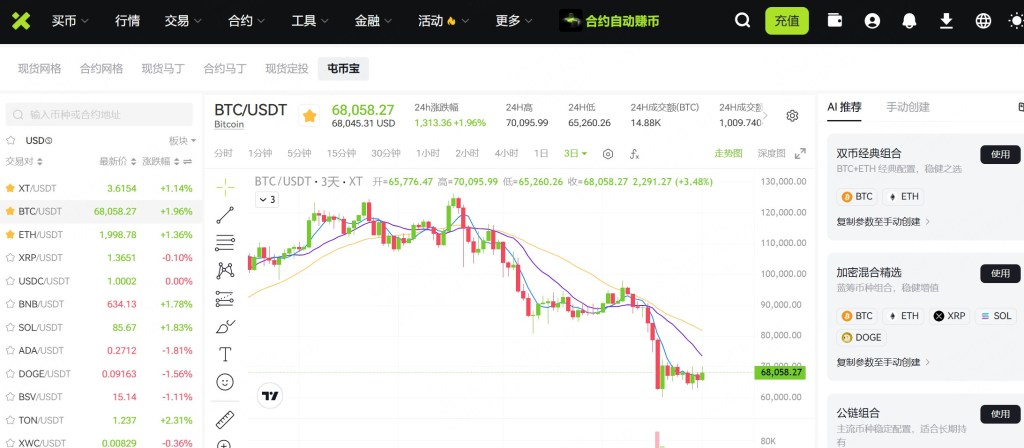Open the search magnifier in top bar

(x=742, y=21)
